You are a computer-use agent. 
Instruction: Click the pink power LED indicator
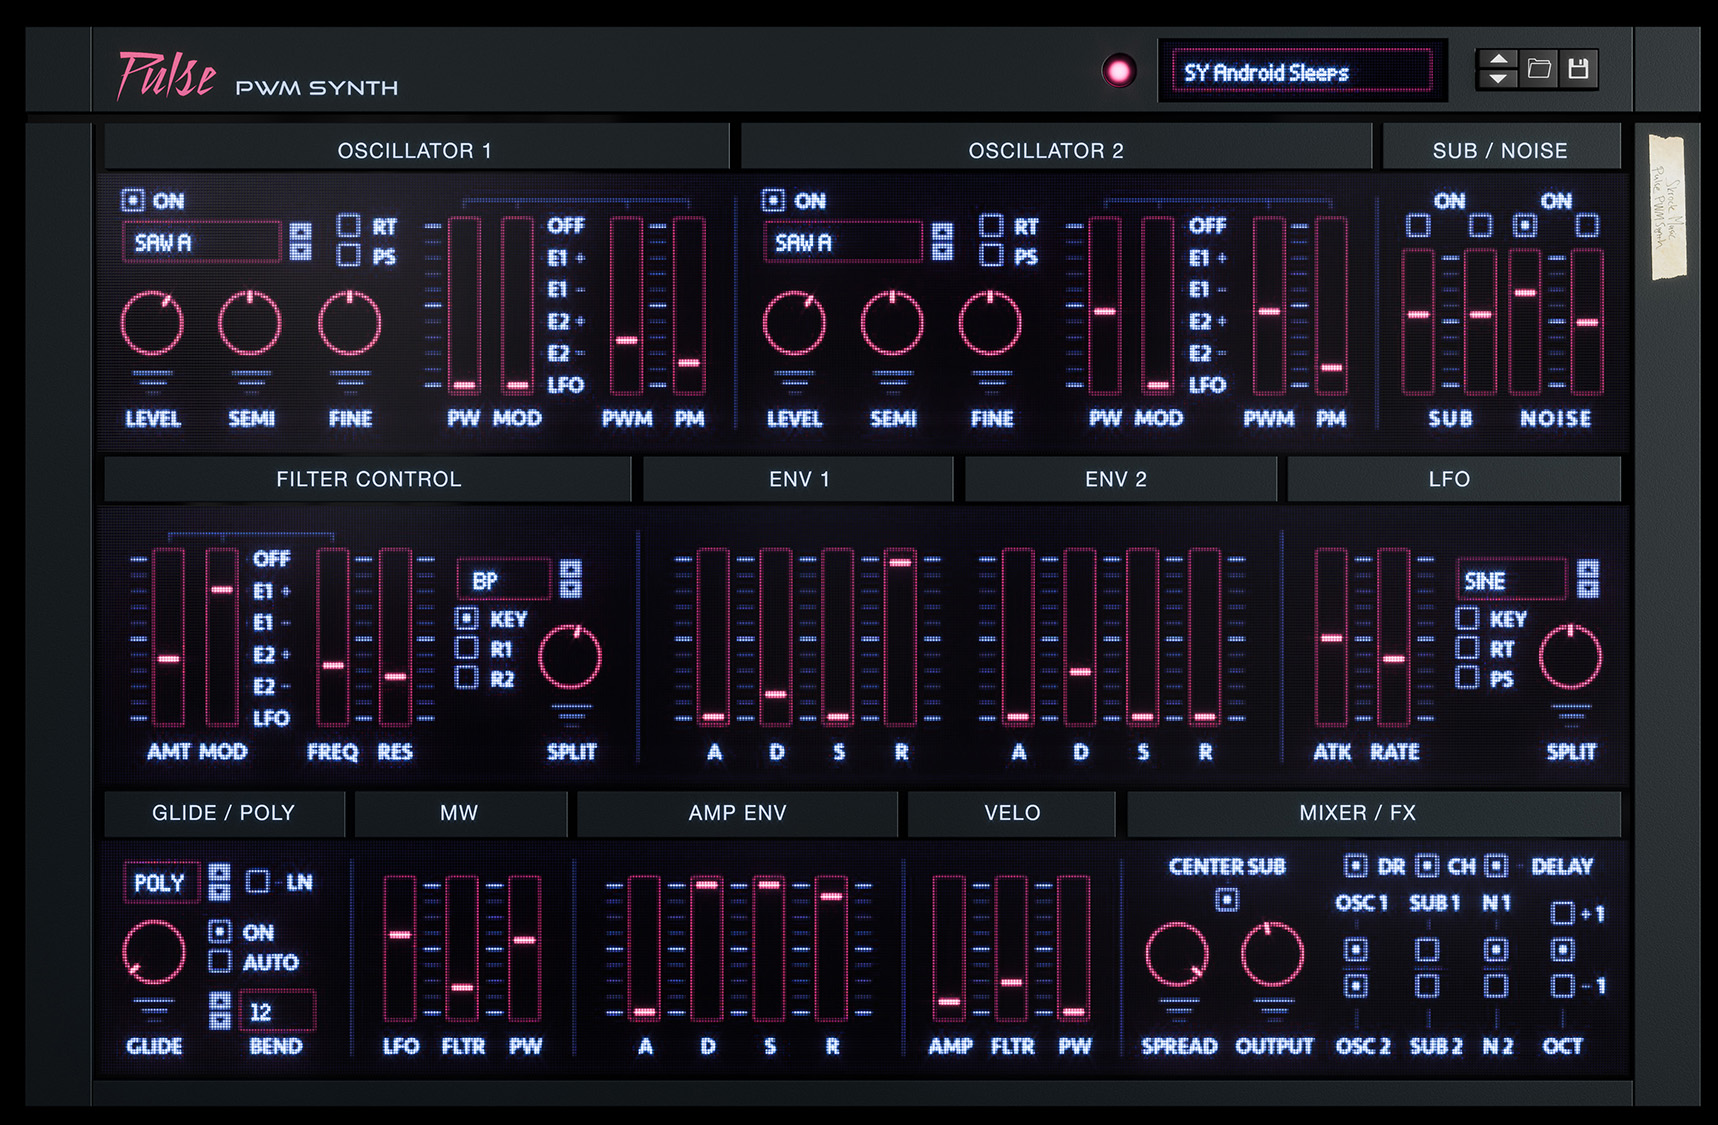[x=1119, y=71]
